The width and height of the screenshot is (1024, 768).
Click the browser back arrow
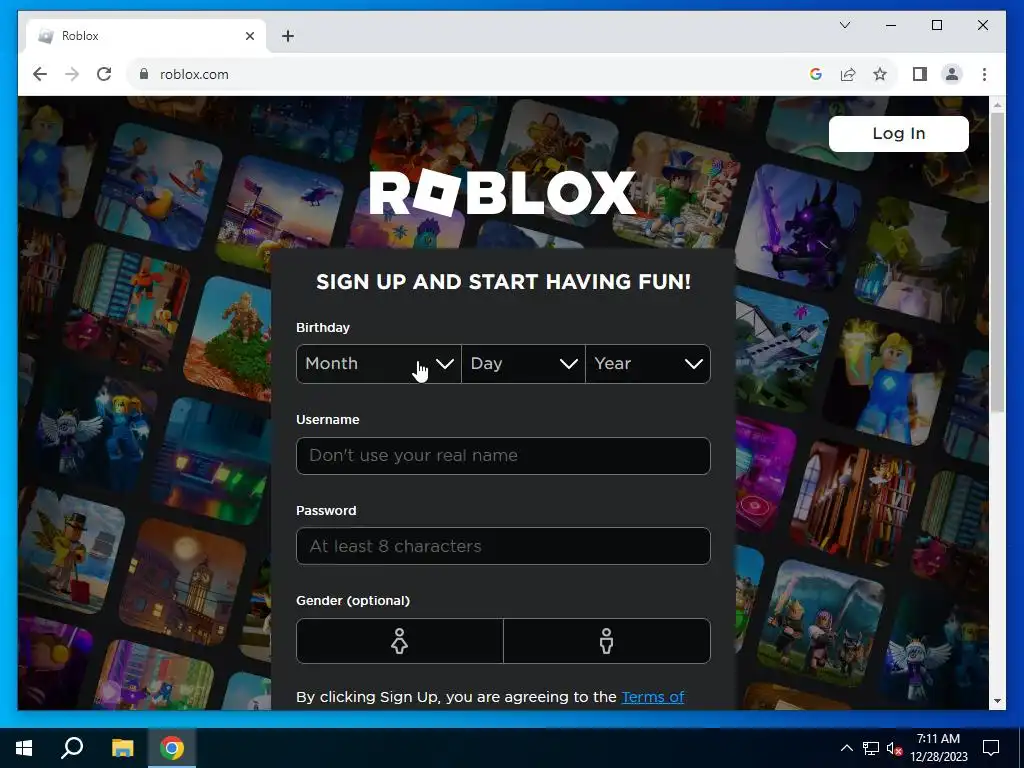point(40,74)
